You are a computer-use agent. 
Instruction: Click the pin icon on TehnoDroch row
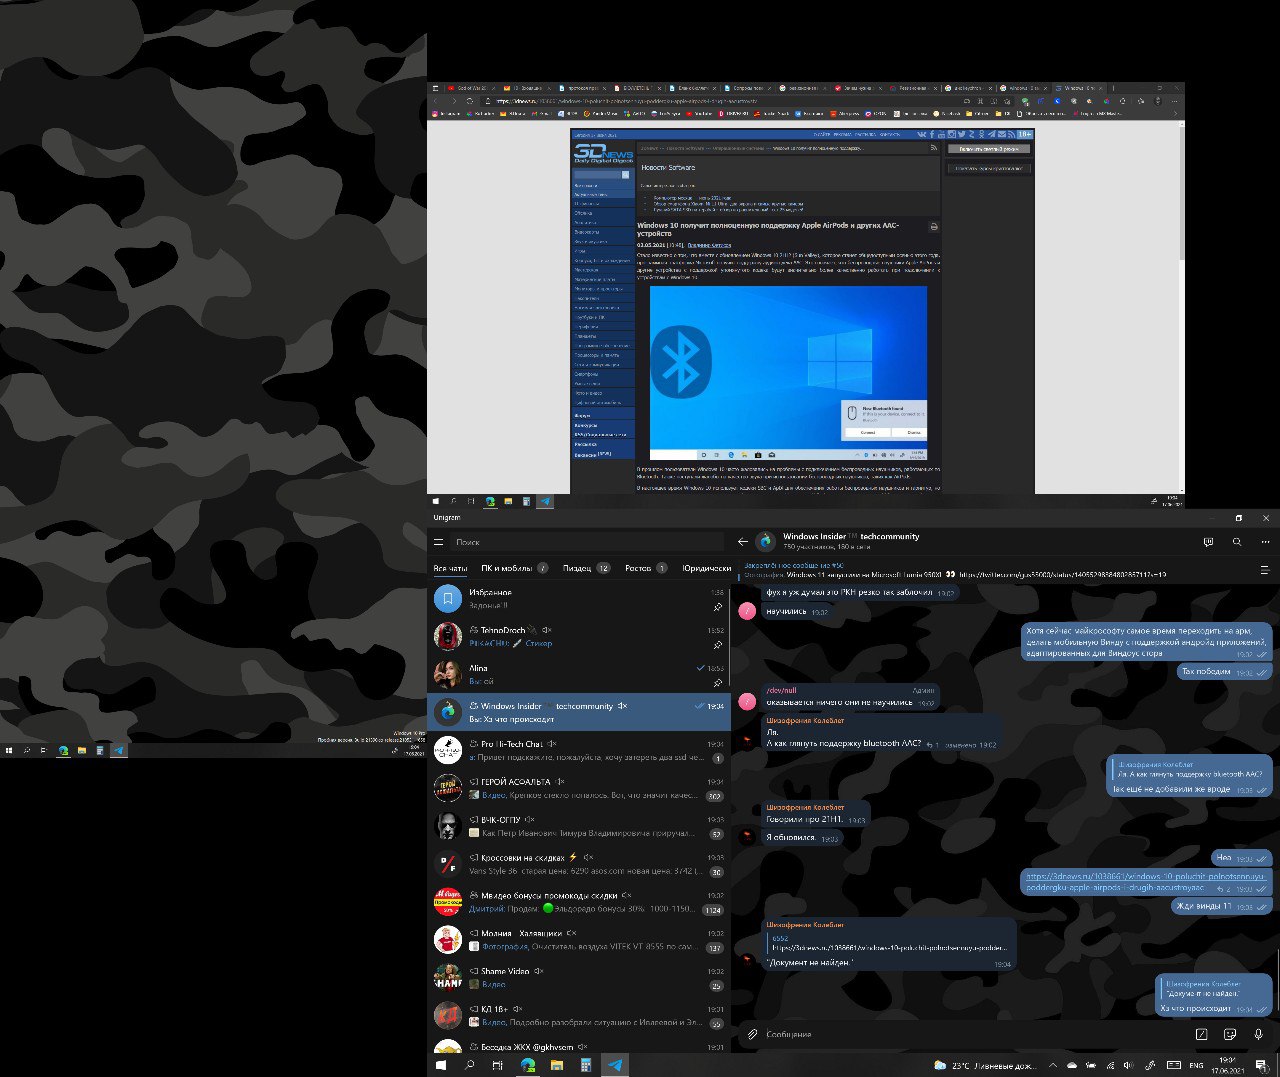717,645
